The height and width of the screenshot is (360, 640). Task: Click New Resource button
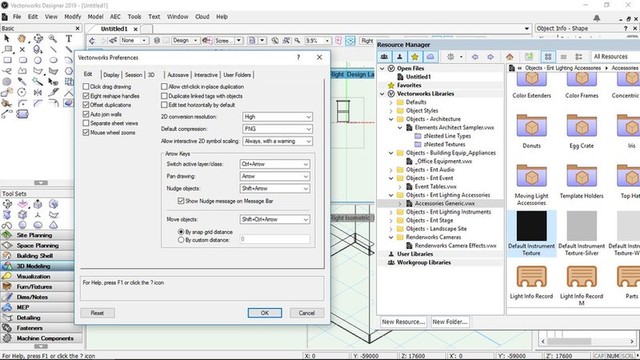[x=403, y=322]
